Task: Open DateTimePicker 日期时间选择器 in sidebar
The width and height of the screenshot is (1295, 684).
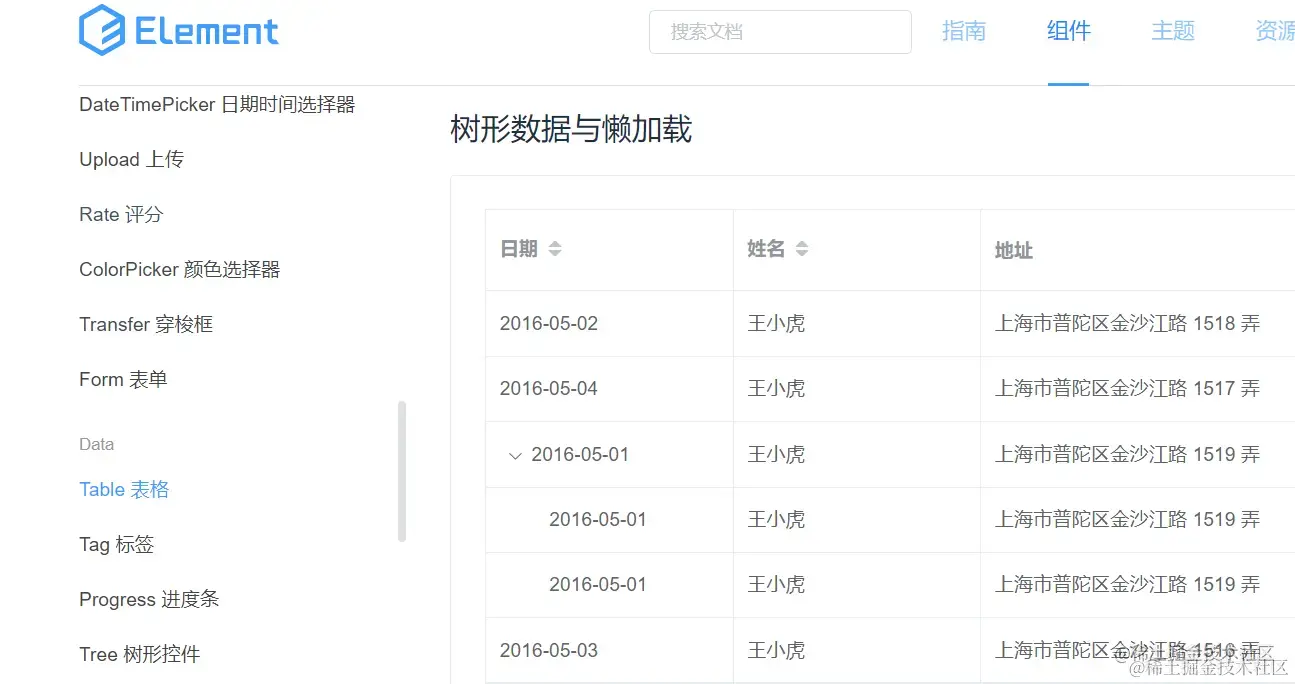Action: [x=217, y=104]
